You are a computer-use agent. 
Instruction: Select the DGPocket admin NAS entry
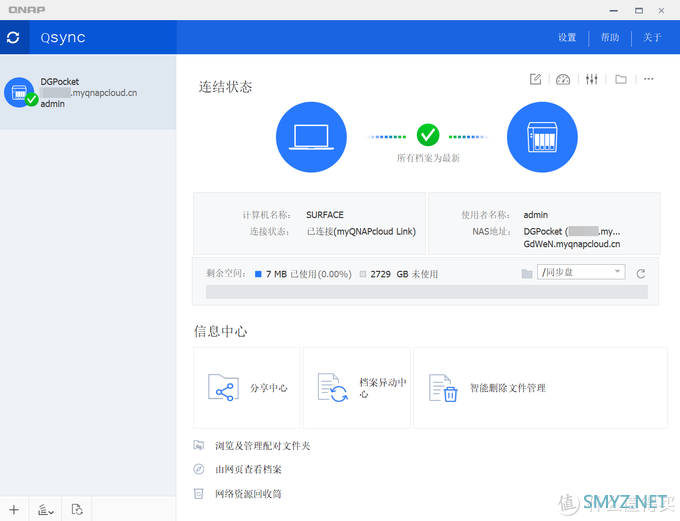click(x=88, y=93)
